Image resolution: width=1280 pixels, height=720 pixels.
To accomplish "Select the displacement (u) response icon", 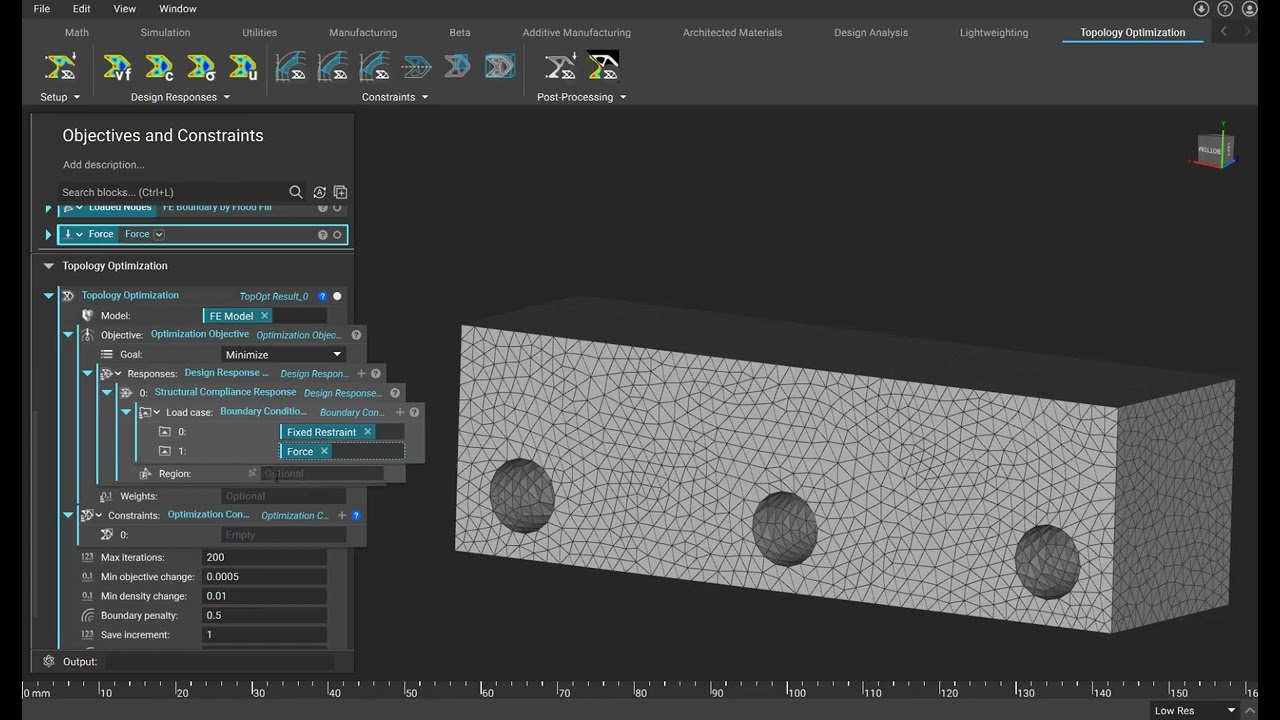I will (243, 67).
